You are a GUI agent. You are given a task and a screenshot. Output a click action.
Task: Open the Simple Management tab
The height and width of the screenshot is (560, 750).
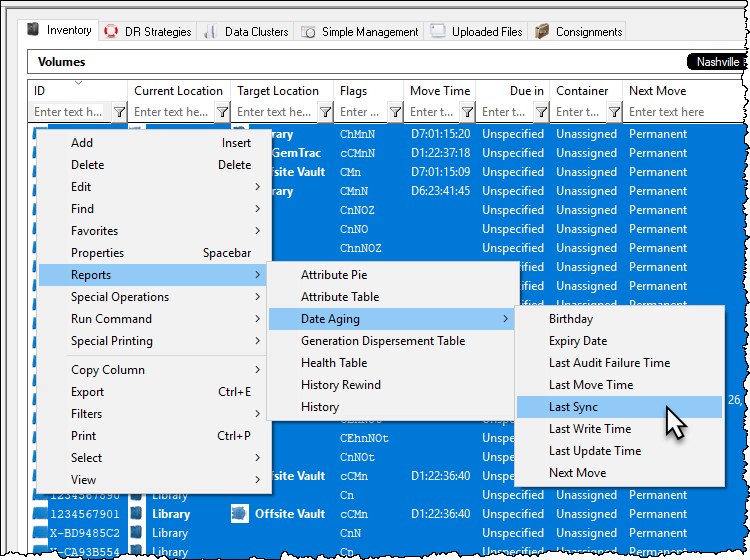point(360,32)
